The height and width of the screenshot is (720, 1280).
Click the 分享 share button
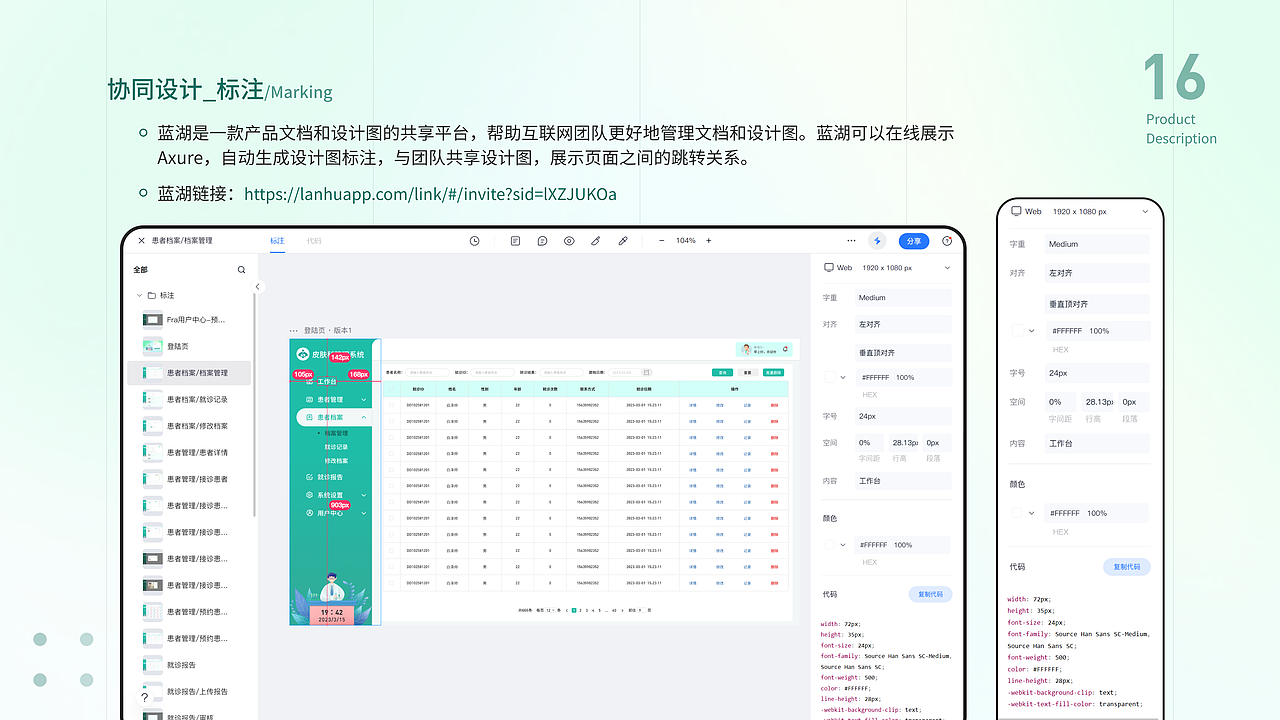click(x=913, y=240)
